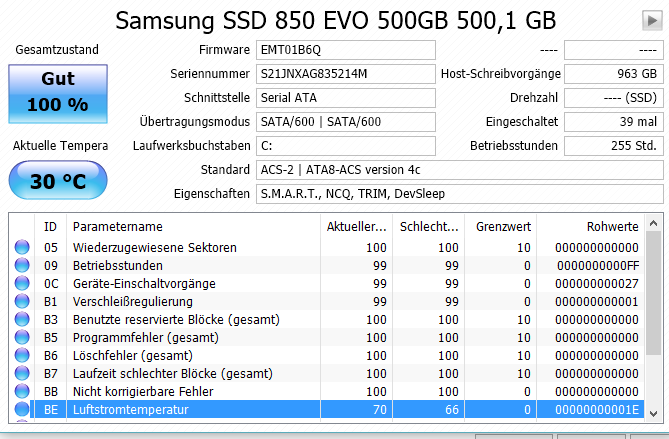
Task: Click the Firmware field EMT01B6Q
Action: pos(346,50)
